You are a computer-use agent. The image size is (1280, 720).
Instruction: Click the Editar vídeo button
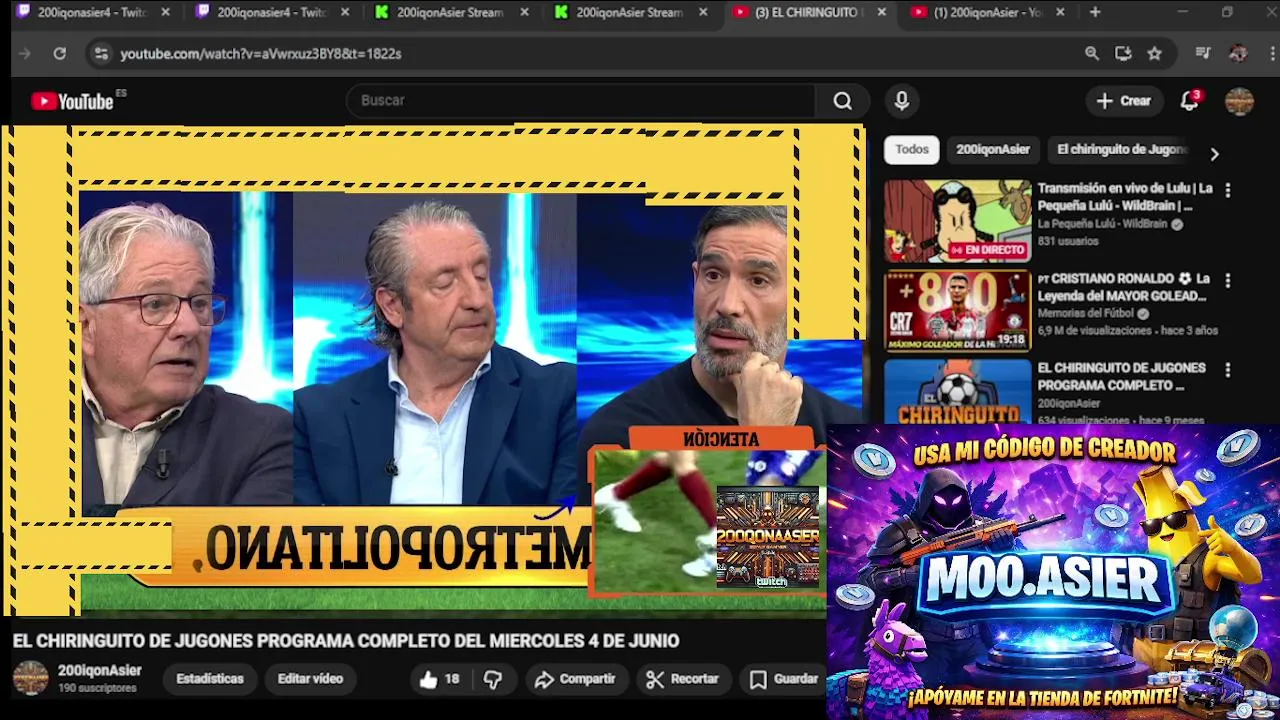point(310,679)
